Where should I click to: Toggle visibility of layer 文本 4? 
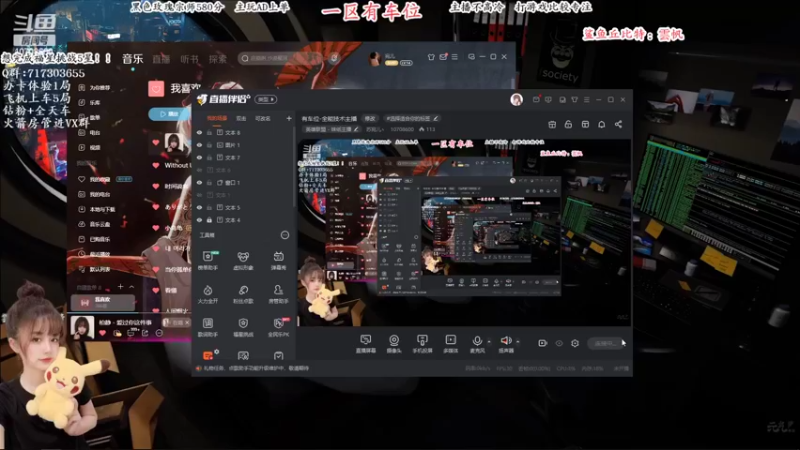click(x=199, y=220)
